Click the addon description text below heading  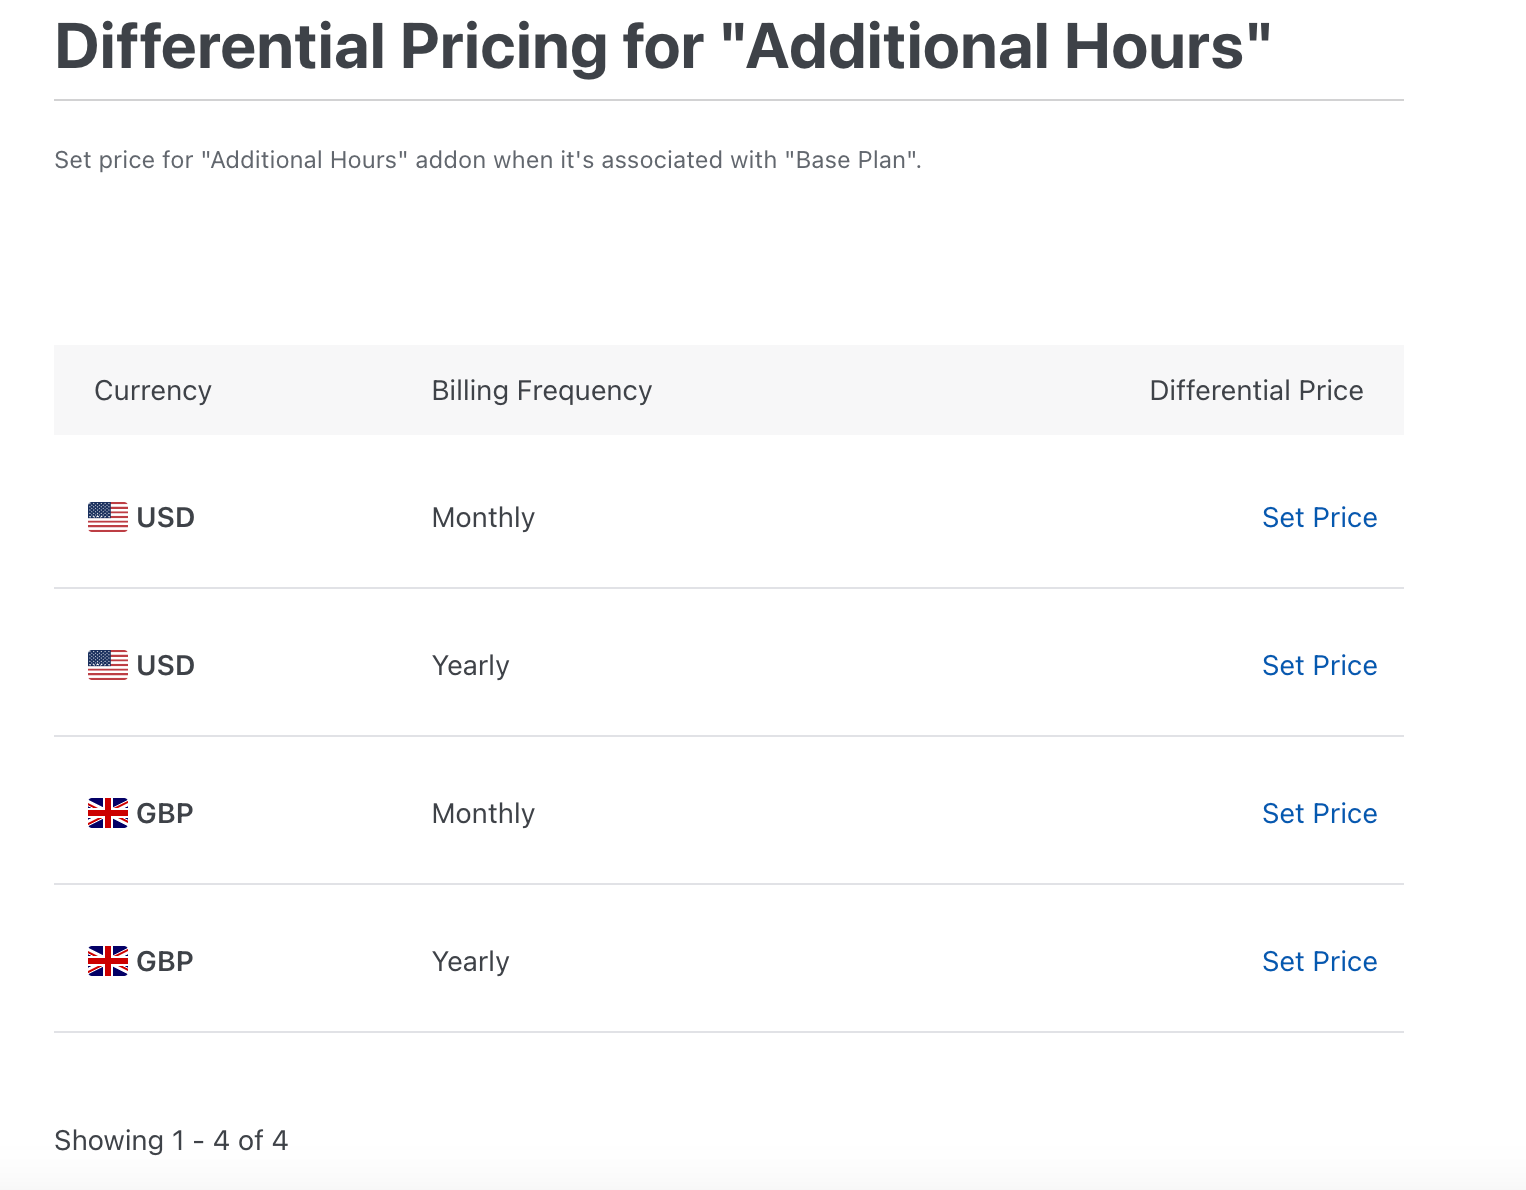coord(487,160)
